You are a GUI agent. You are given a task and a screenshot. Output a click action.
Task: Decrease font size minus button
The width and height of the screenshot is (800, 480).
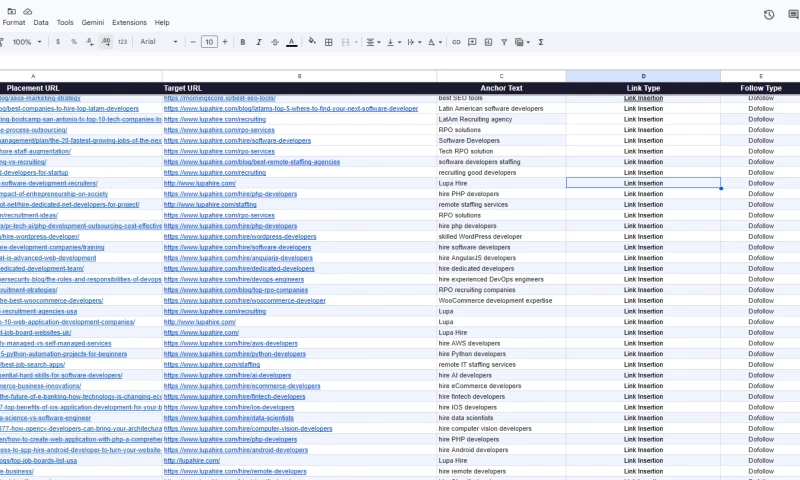193,42
